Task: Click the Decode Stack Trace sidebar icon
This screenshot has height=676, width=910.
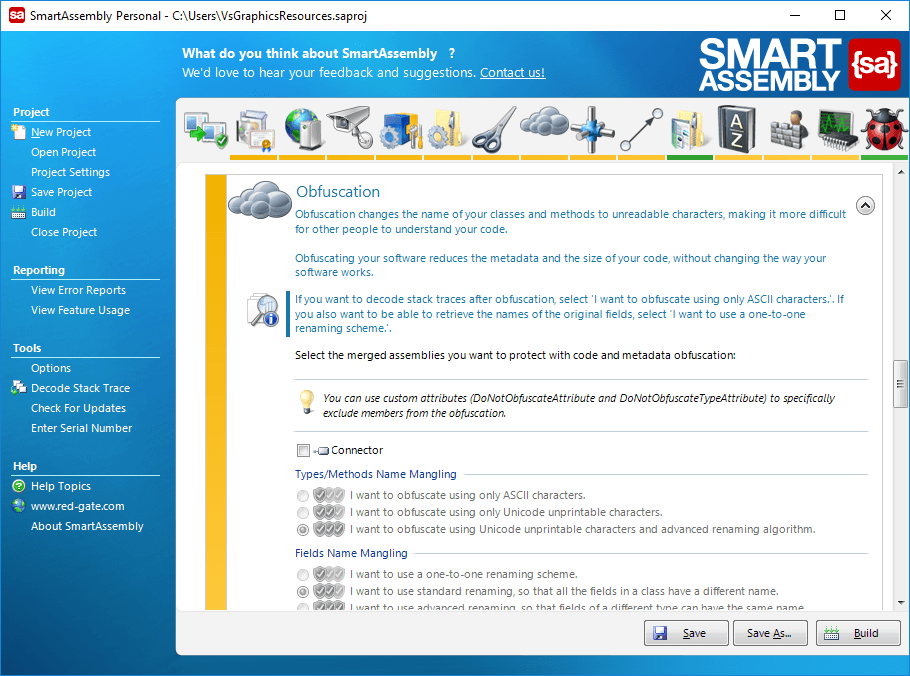Action: coord(19,388)
